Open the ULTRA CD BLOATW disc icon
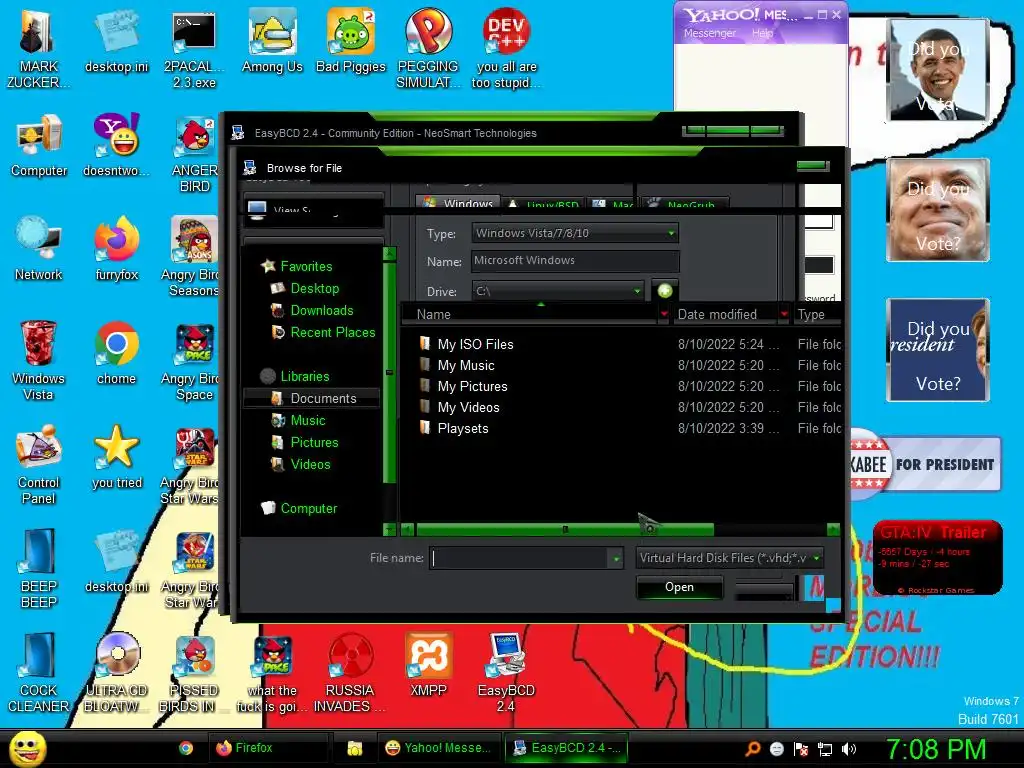This screenshot has height=768, width=1024. 116,672
